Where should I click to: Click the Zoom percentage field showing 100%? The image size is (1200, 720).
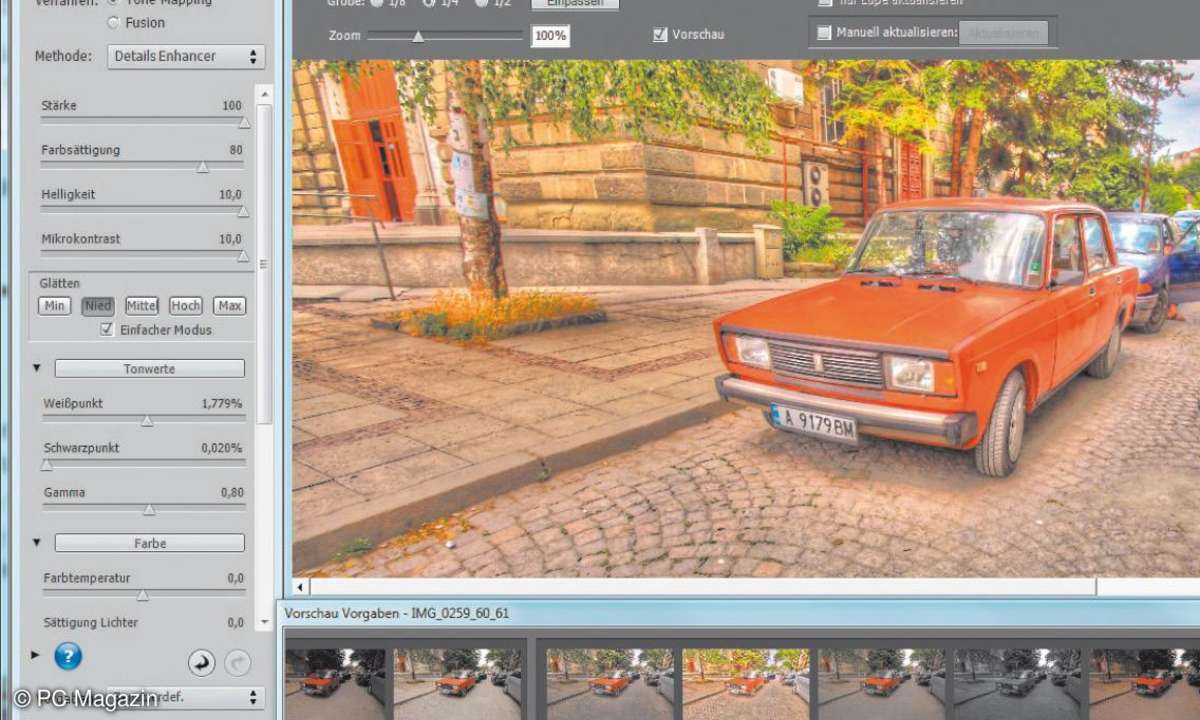[550, 36]
